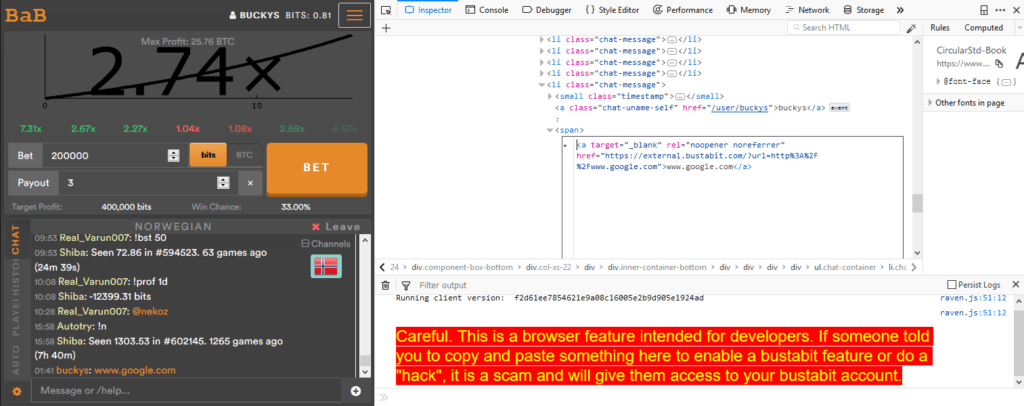Click the plus icon to create new node
1024x406 pixels.
(x=386, y=28)
